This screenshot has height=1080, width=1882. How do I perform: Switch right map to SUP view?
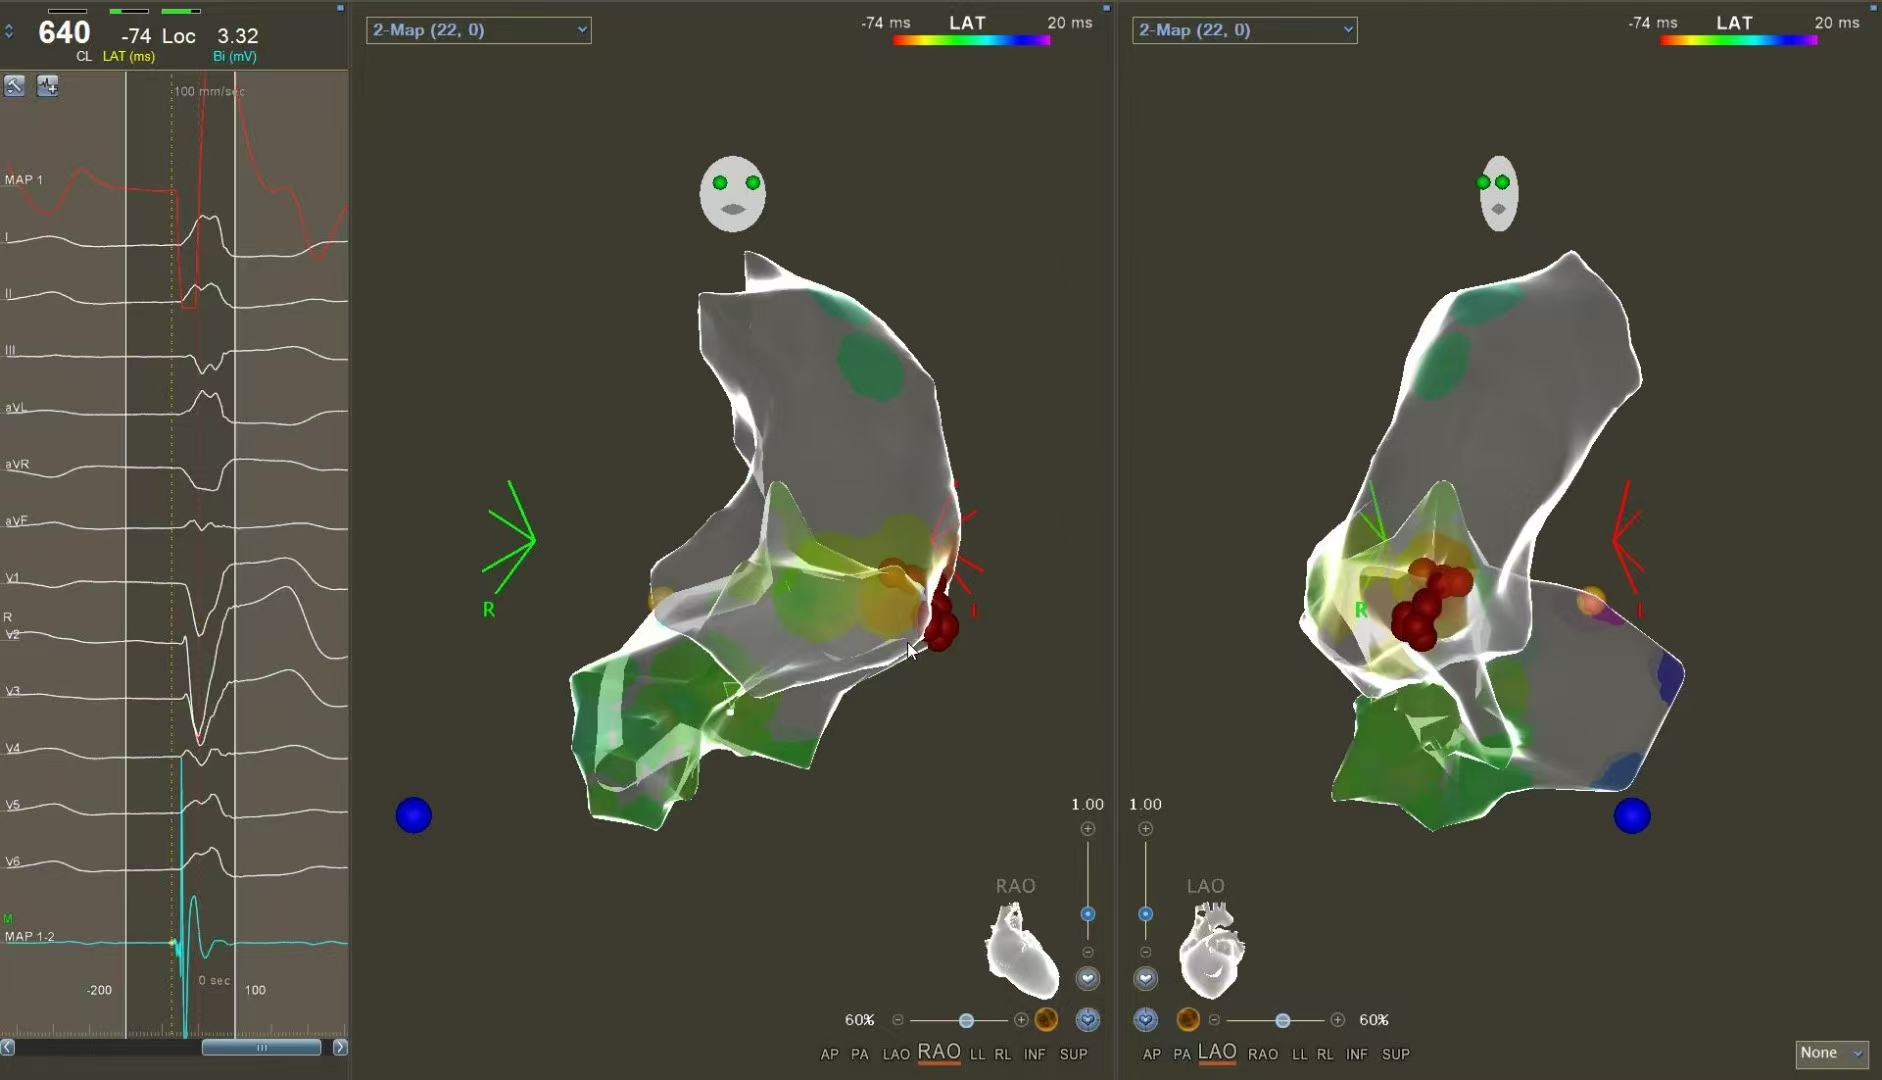pyautogui.click(x=1395, y=1054)
